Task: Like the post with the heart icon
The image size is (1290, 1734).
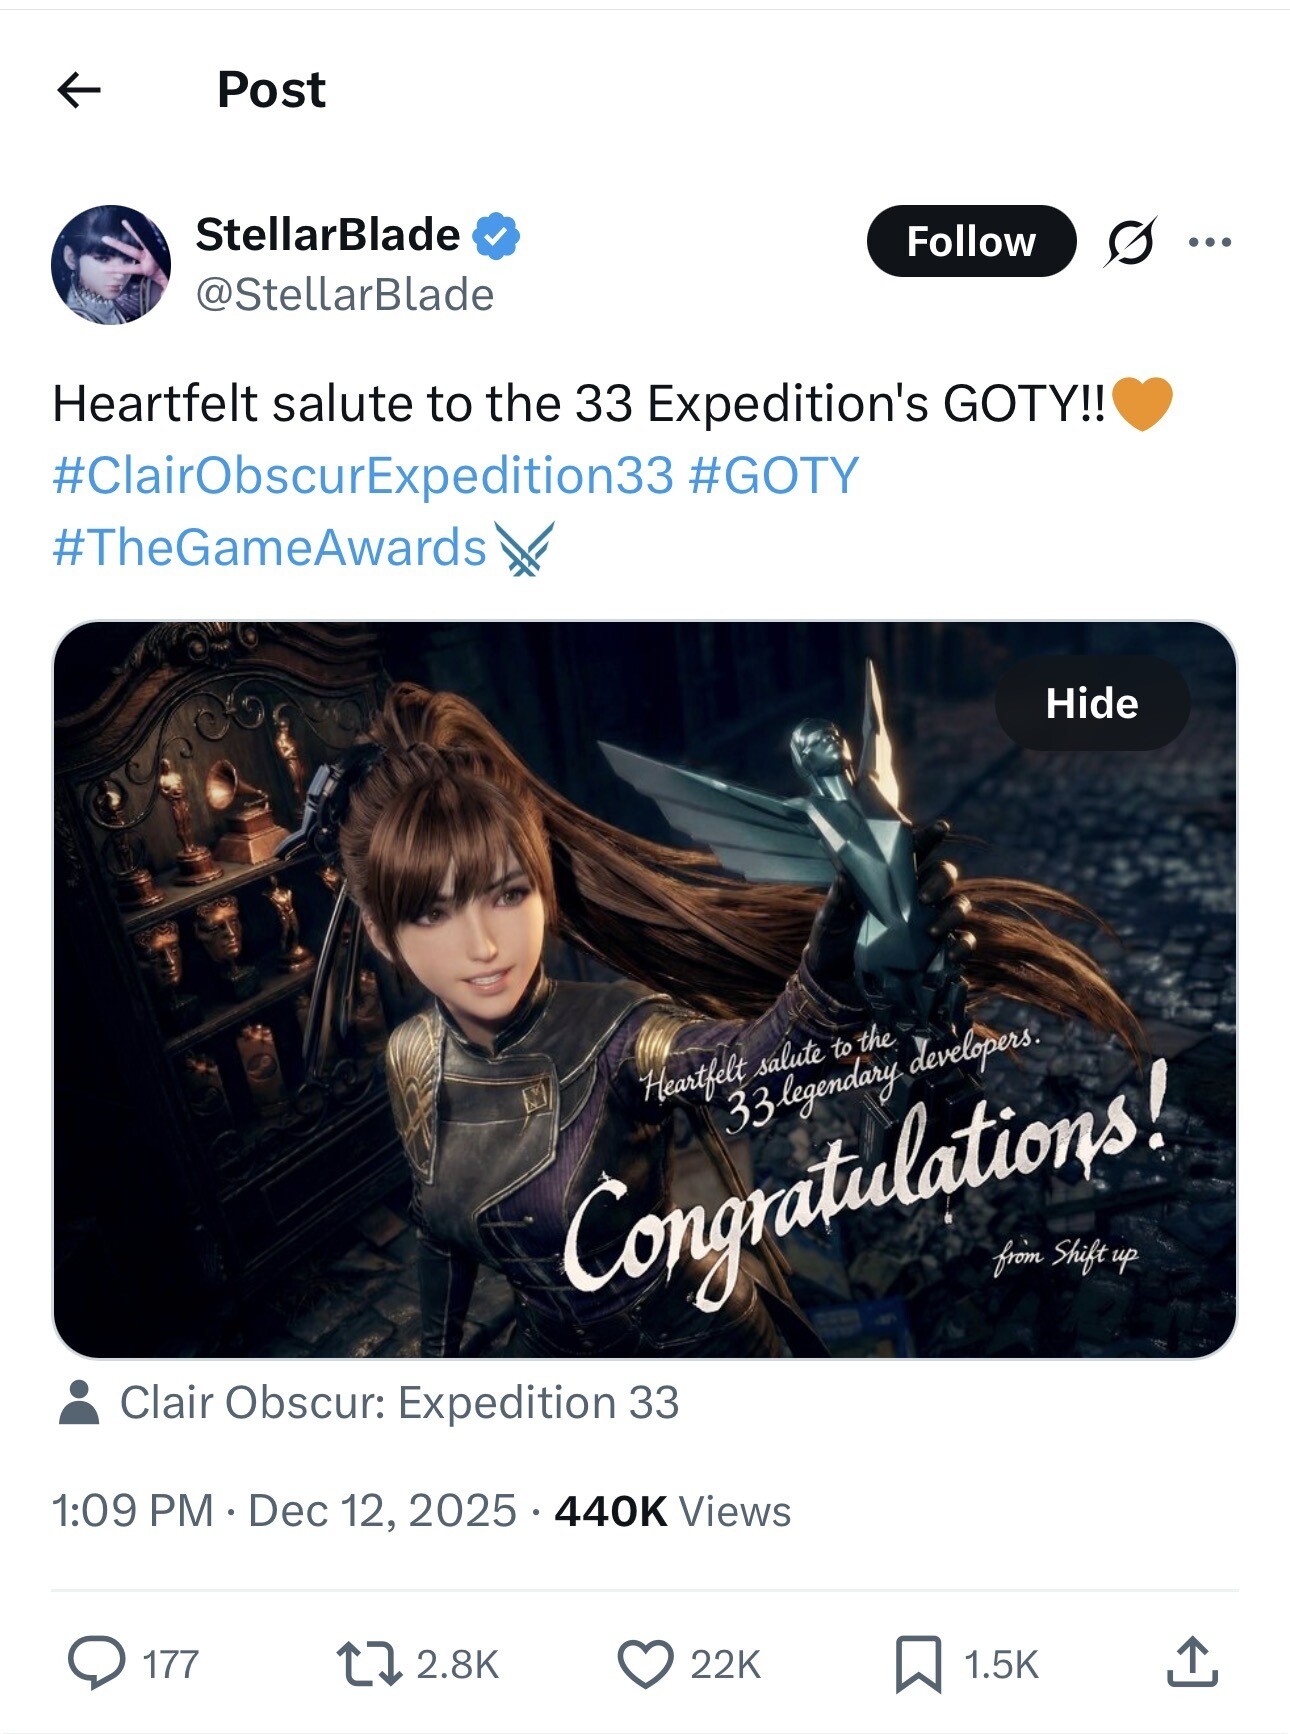Action: coord(645,1663)
